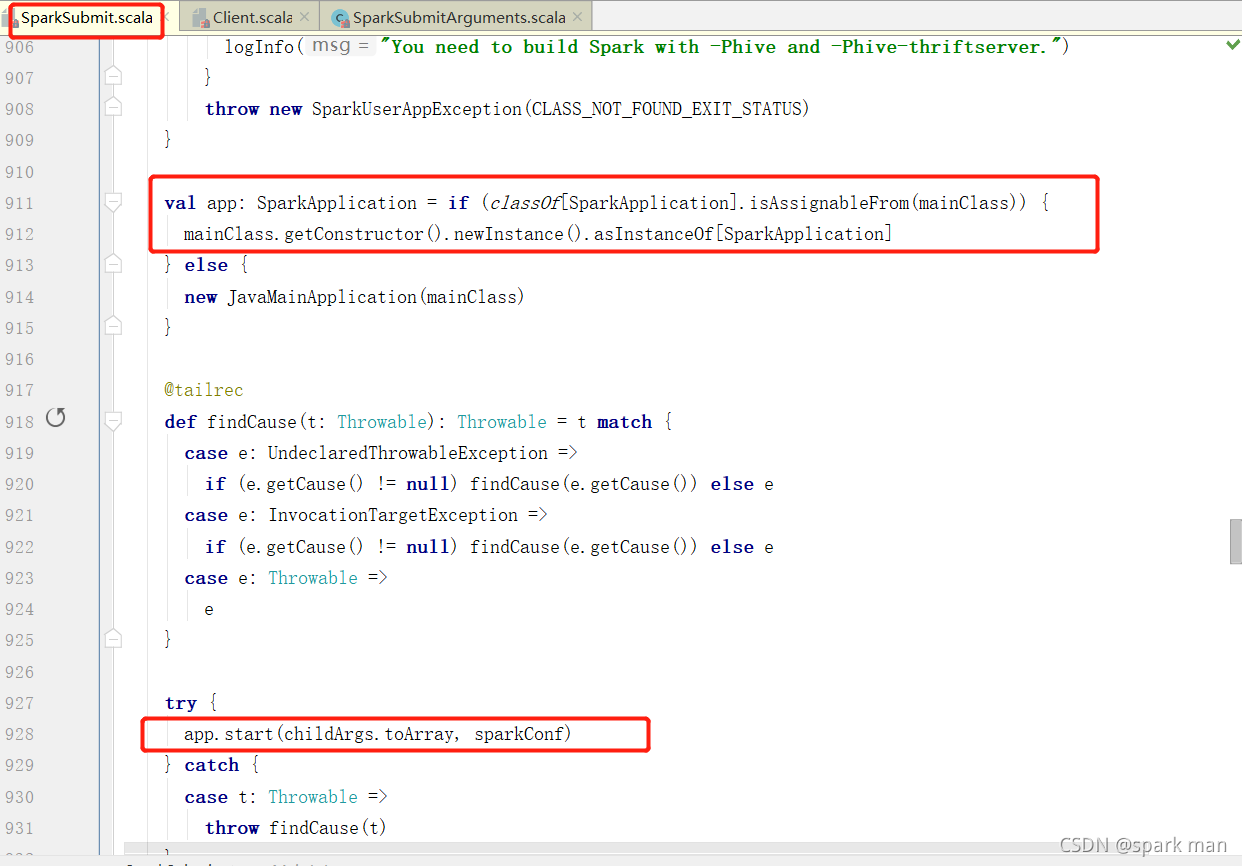
Task: Click the green inspection checkmark indicator
Action: point(1233,45)
